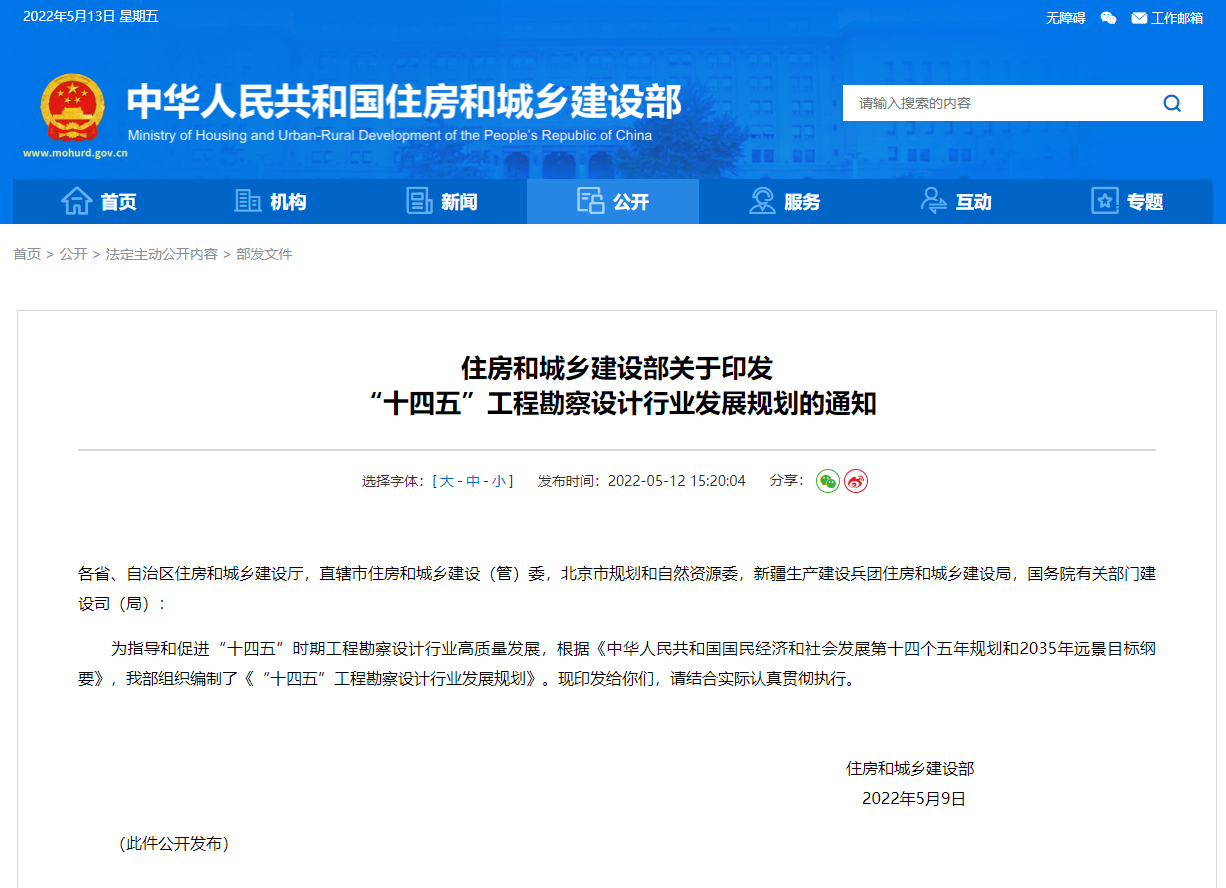Click the search magnifier icon
The width and height of the screenshot is (1226, 888).
[x=1172, y=103]
